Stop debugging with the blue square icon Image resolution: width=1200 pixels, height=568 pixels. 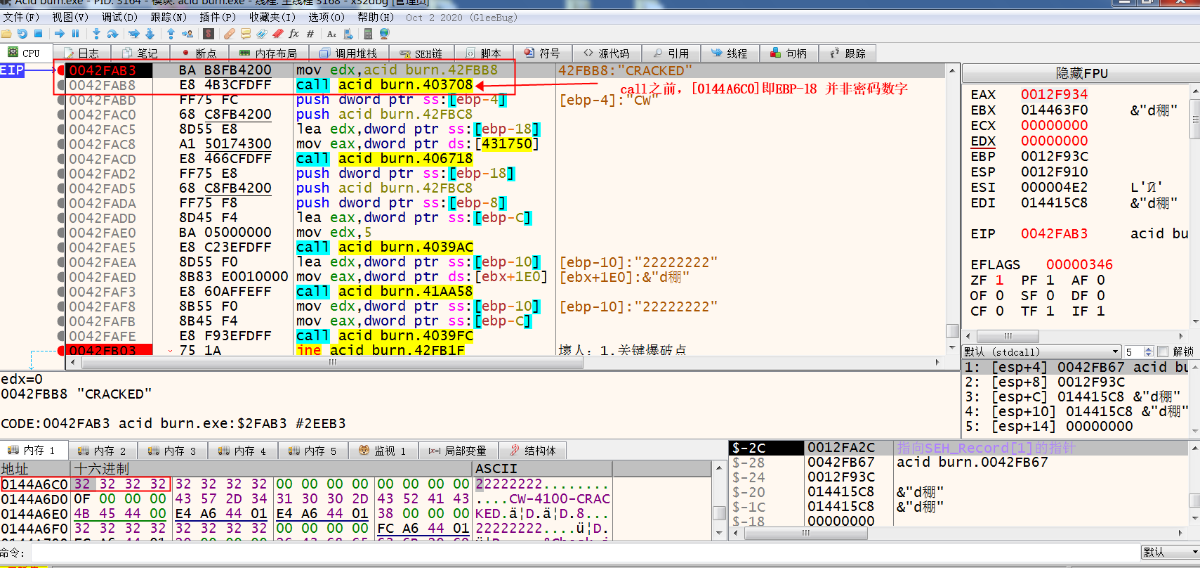click(38, 34)
